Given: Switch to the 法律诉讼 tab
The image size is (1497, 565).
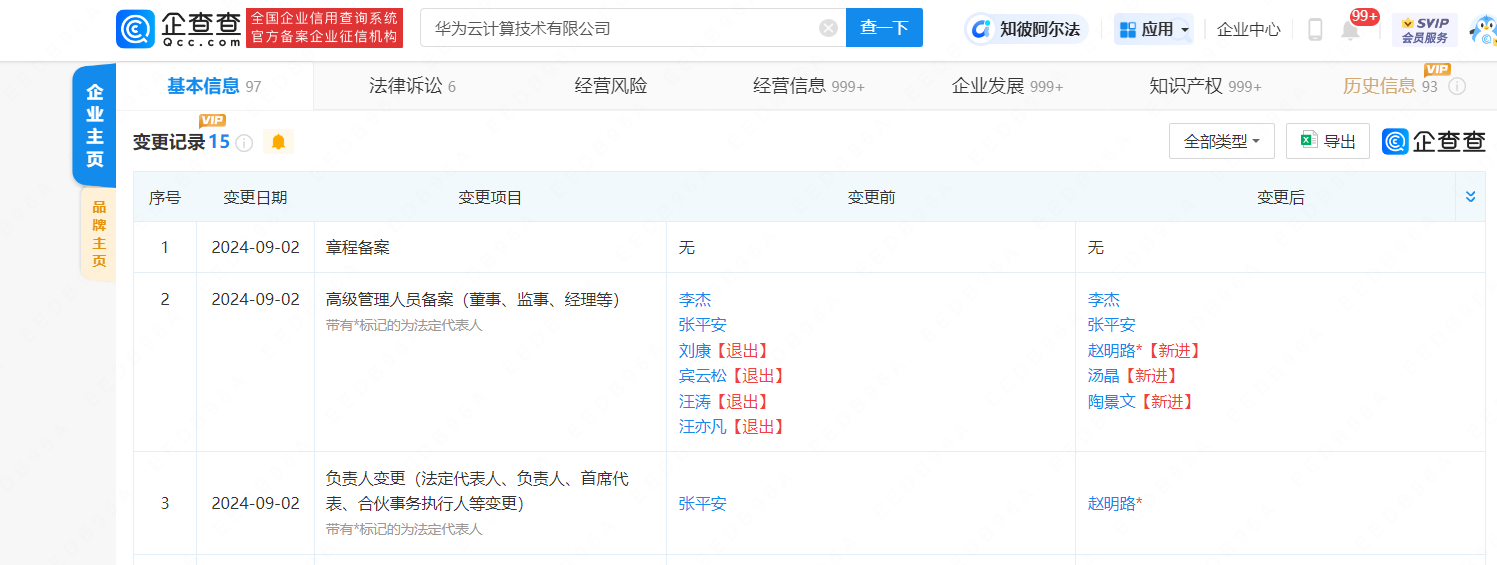Looking at the screenshot, I should [x=412, y=86].
